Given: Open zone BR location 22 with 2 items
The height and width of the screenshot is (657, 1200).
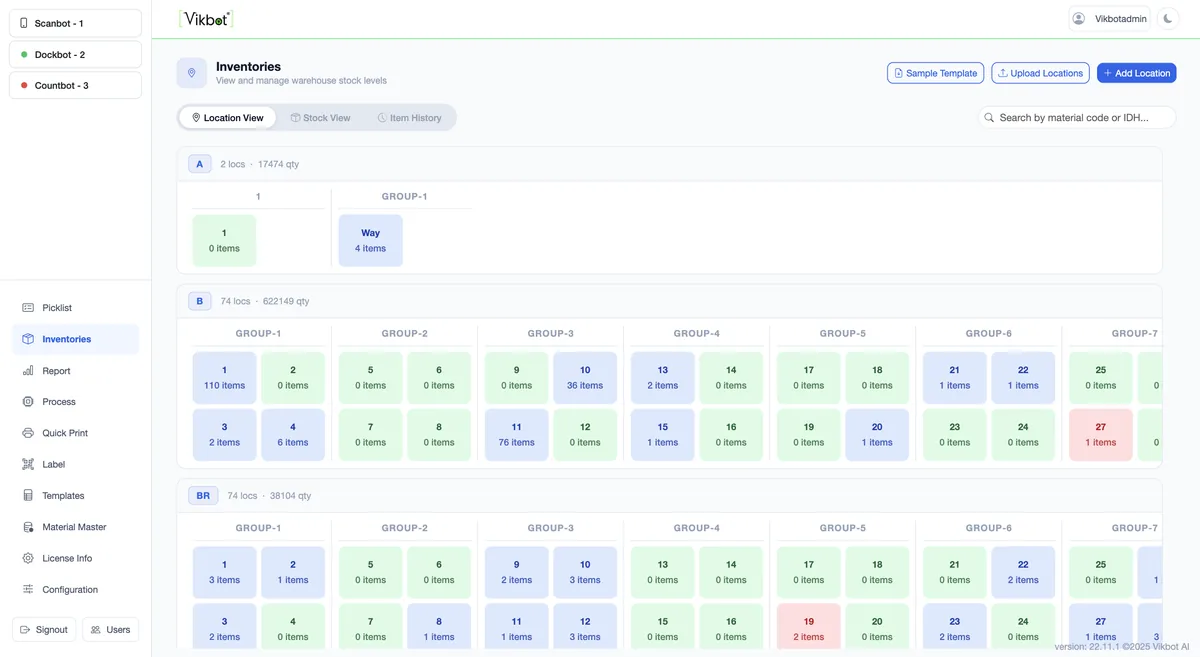Looking at the screenshot, I should 1023,573.
